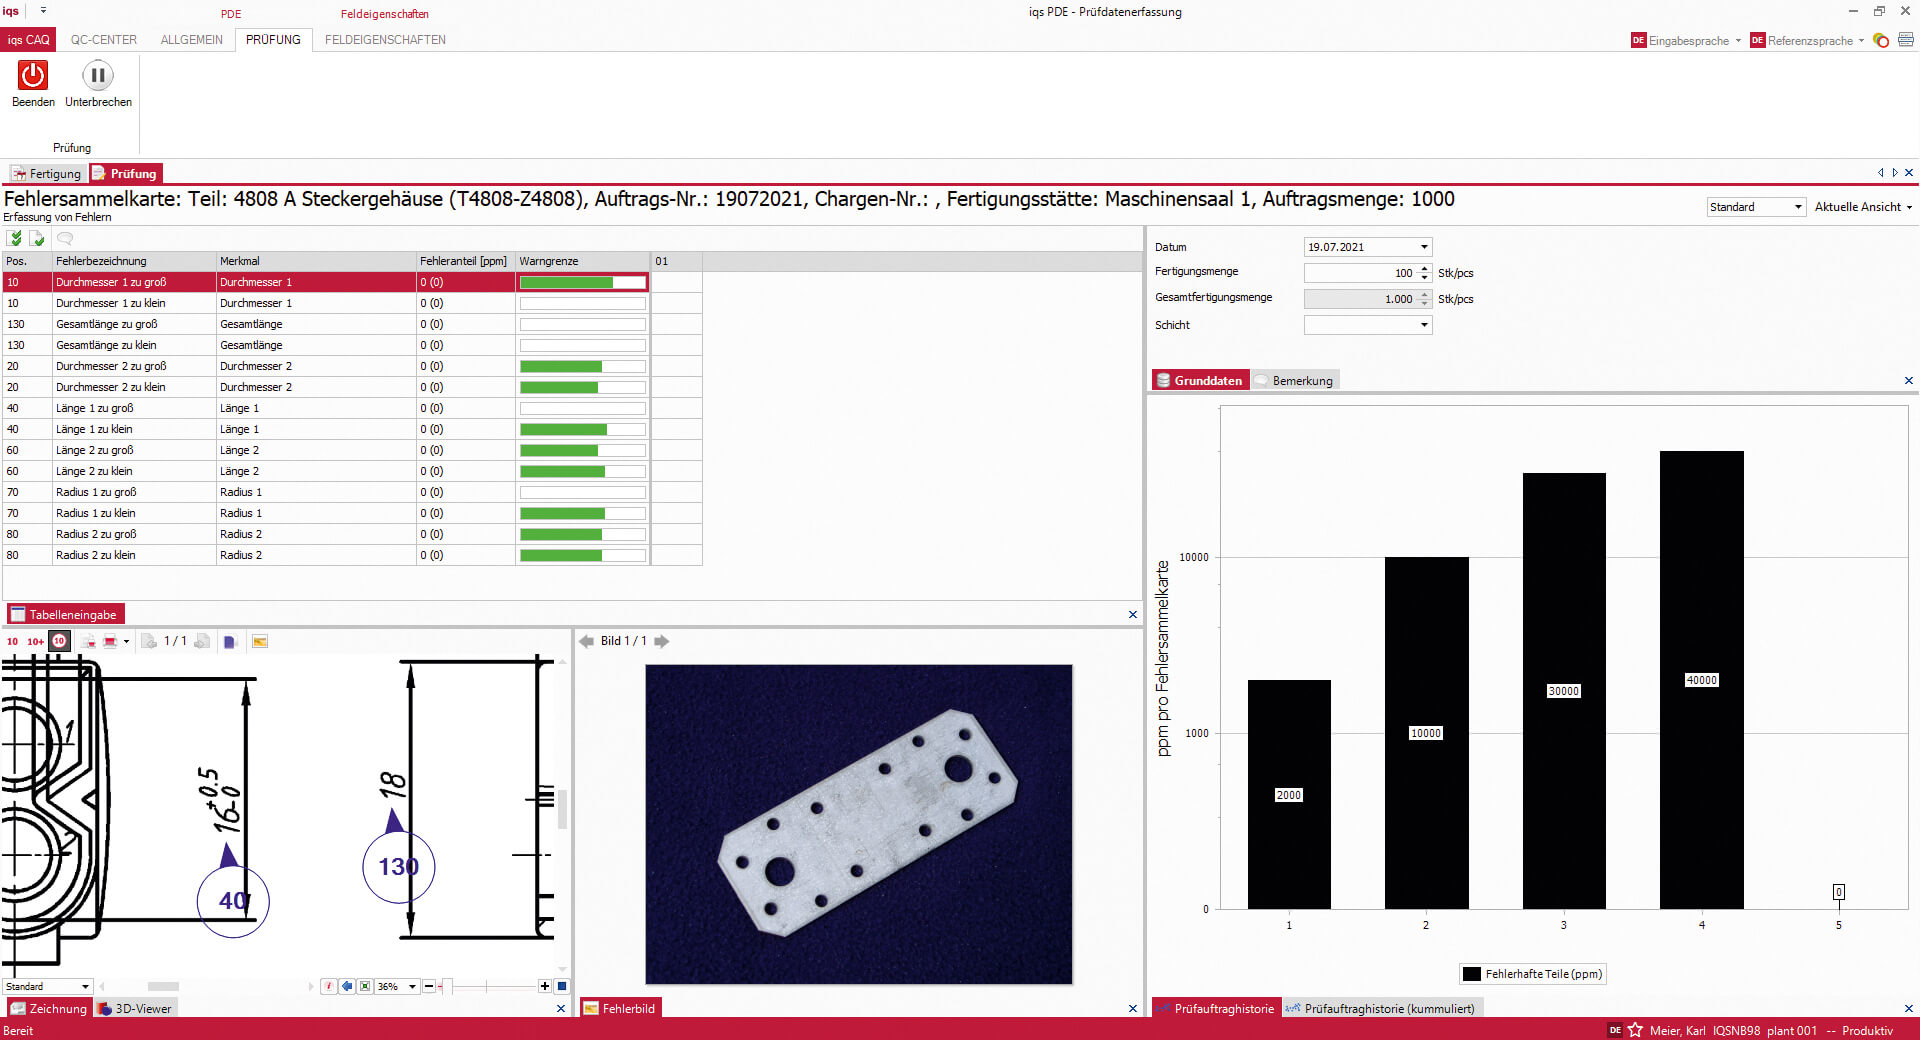This screenshot has width=1920, height=1040.
Task: Click the zoom-in plus button for drawing
Action: (x=545, y=987)
